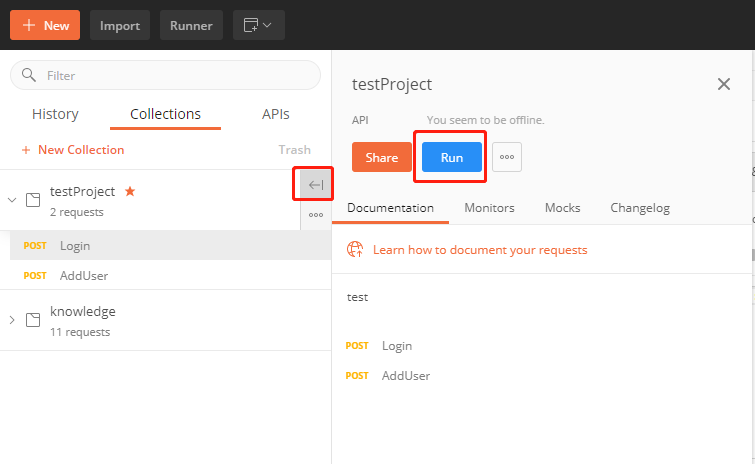The height and width of the screenshot is (464, 755).
Task: Click the blue Run button
Action: pos(451,157)
